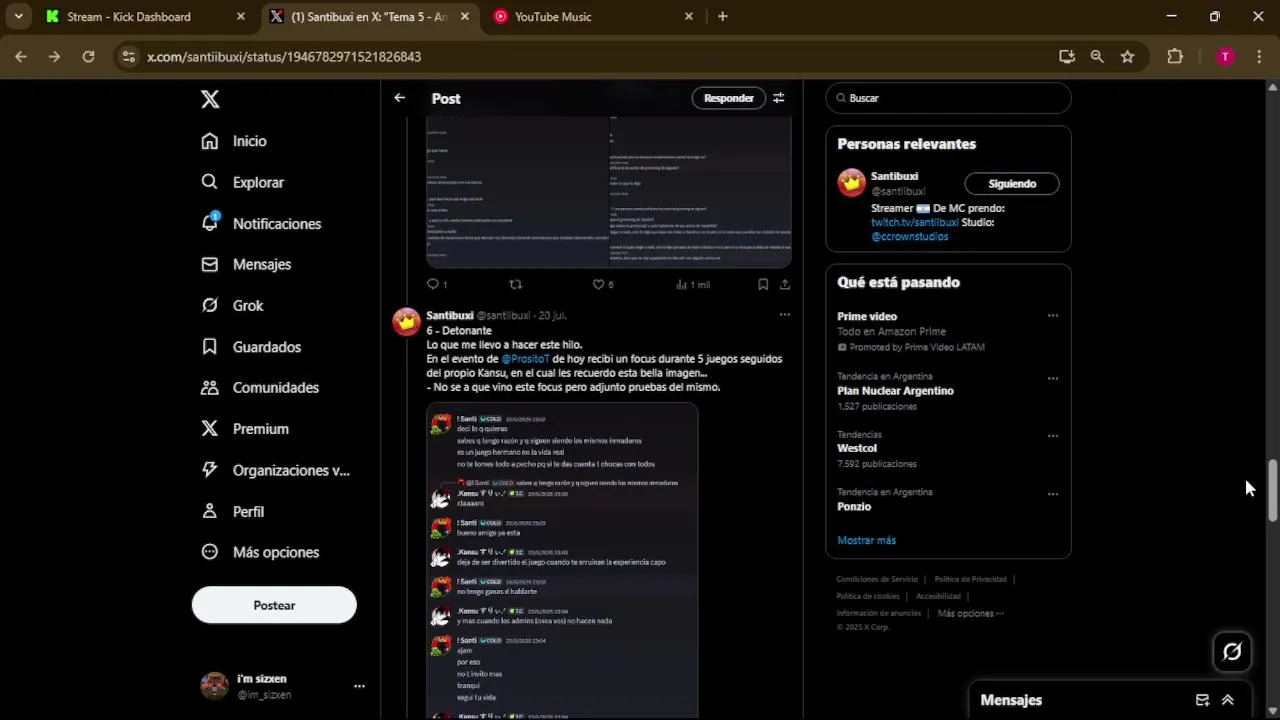Click the address bar URL
Image resolution: width=1280 pixels, height=720 pixels.
pyautogui.click(x=284, y=57)
